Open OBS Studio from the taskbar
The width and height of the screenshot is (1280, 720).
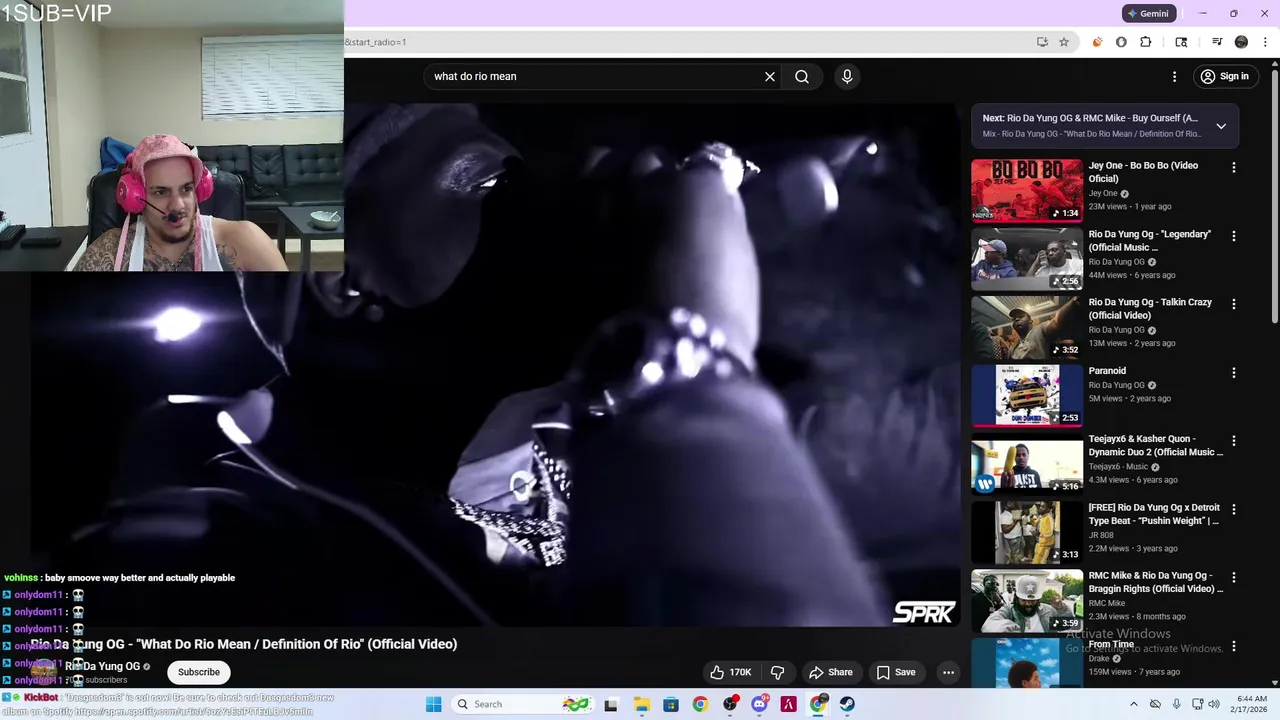730,704
